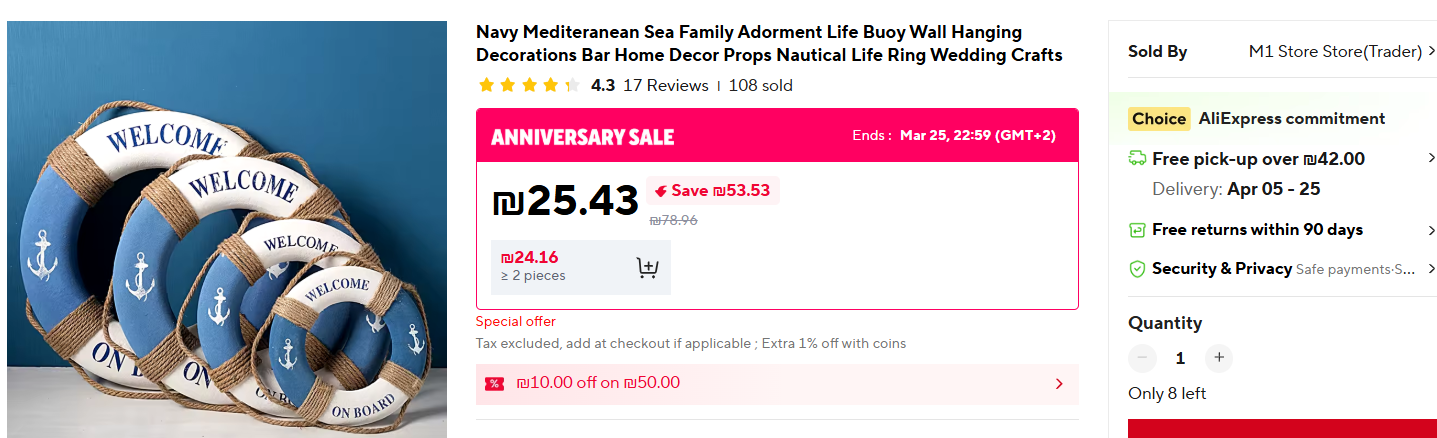Click the free pick-up truck icon

tap(1137, 159)
